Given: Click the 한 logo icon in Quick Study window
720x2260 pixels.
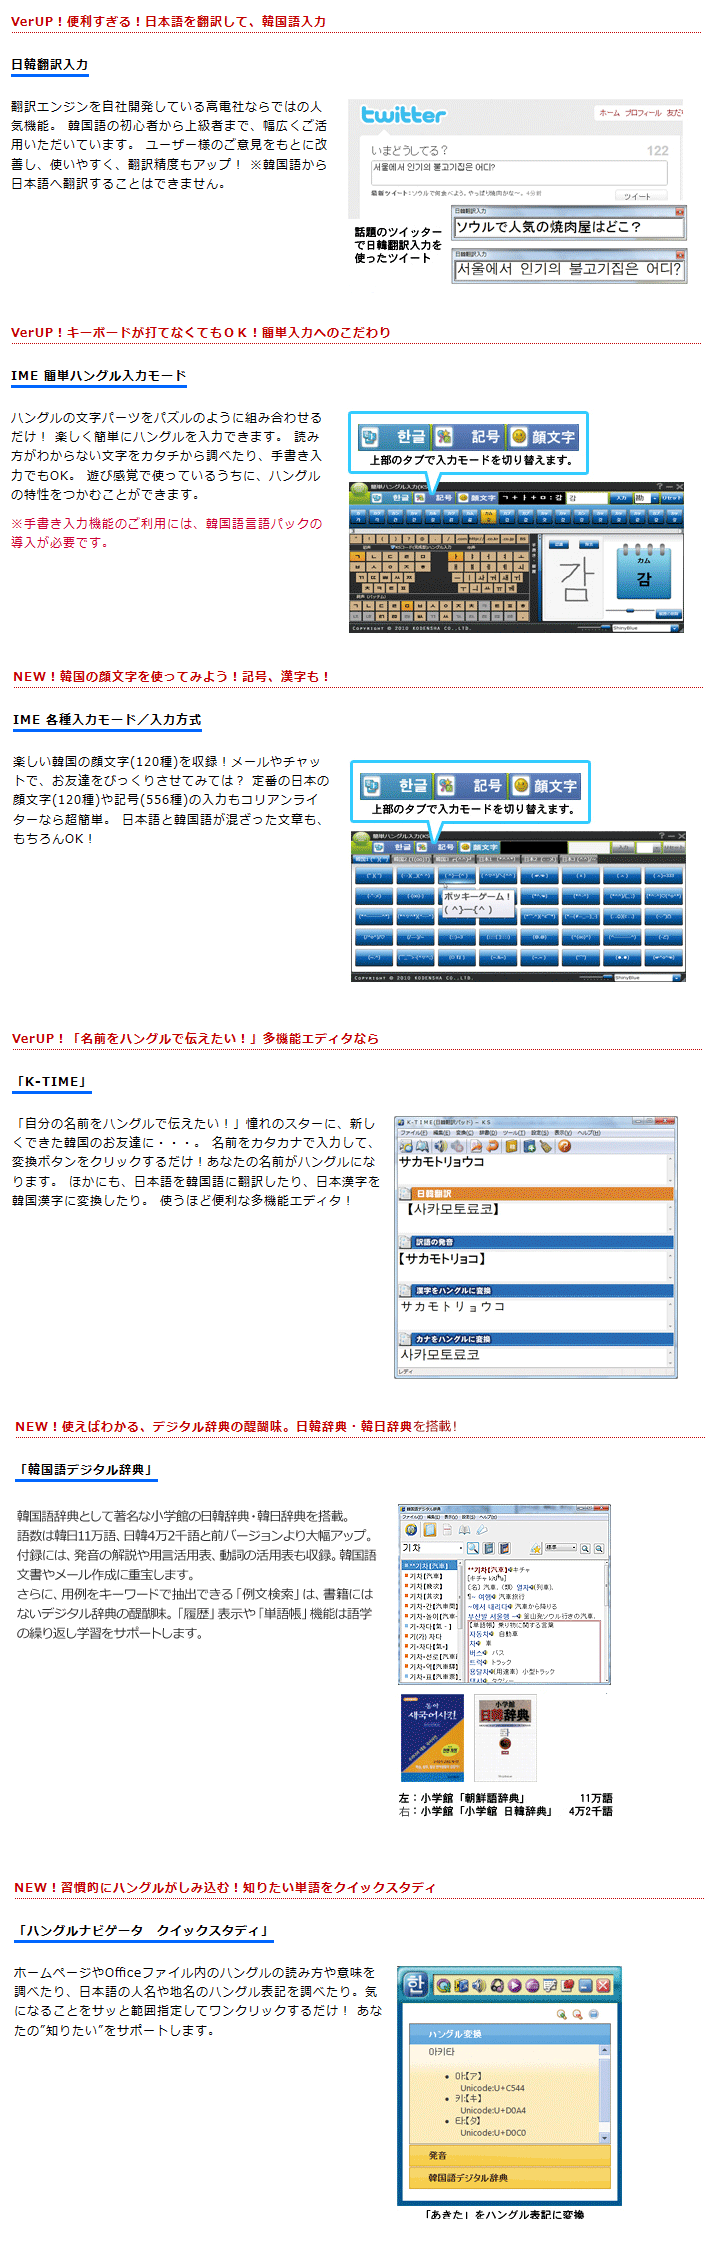Looking at the screenshot, I should pyautogui.click(x=415, y=1985).
